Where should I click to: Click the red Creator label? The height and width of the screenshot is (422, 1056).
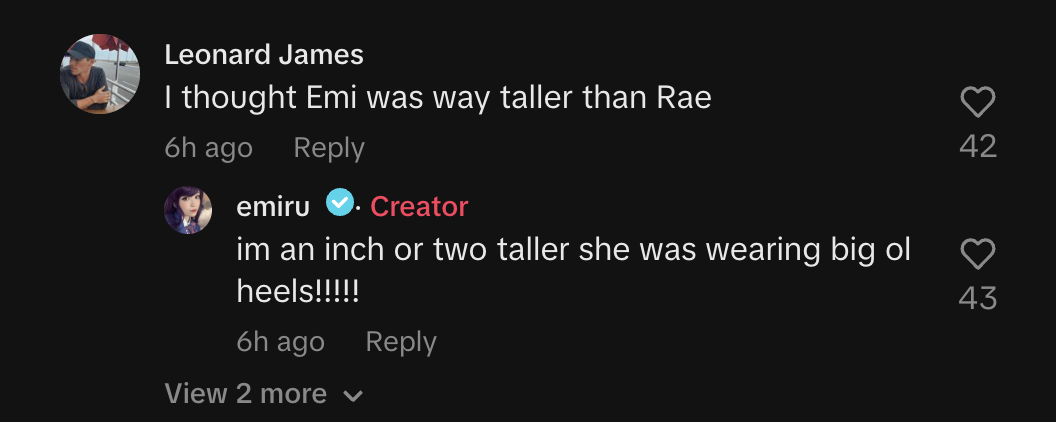(x=419, y=207)
